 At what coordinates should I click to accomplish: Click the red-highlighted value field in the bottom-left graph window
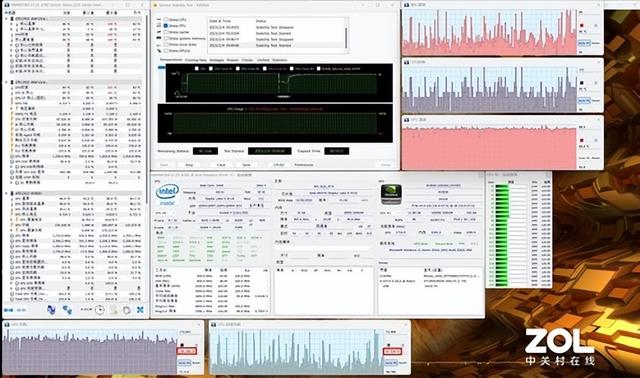[187, 351]
